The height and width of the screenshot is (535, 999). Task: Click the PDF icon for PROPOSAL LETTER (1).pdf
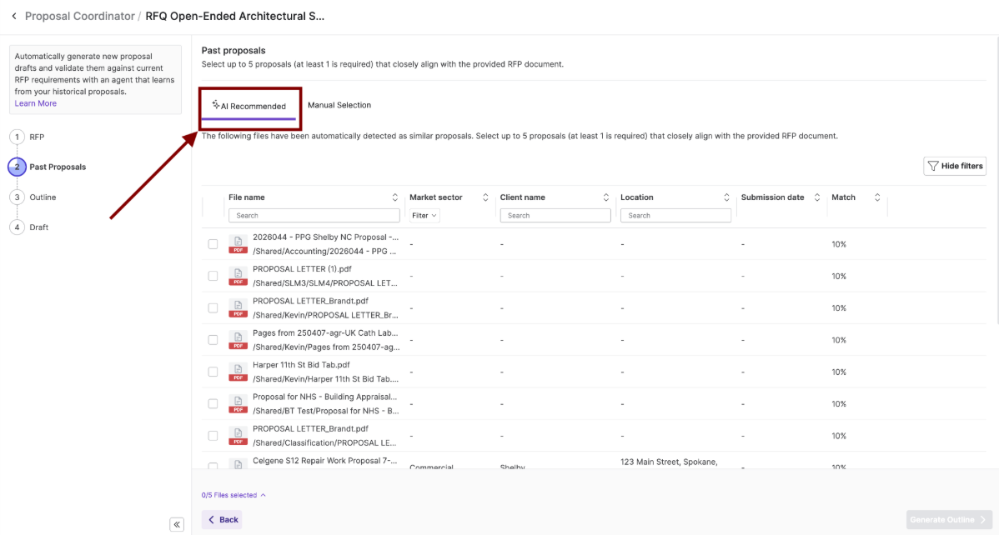click(238, 276)
